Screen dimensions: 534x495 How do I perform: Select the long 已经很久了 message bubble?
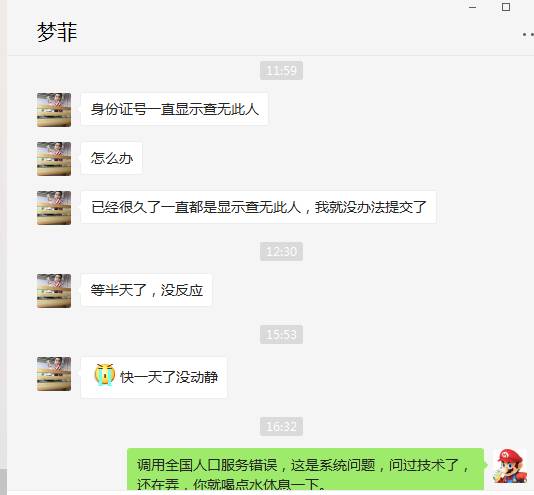[258, 207]
